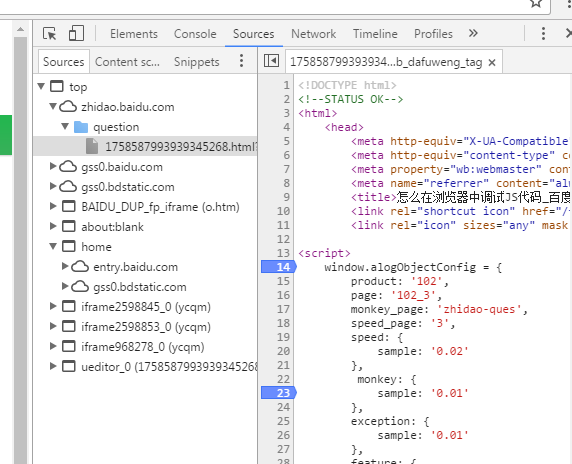Collapse the home frame node
The height and width of the screenshot is (464, 572).
[53, 246]
